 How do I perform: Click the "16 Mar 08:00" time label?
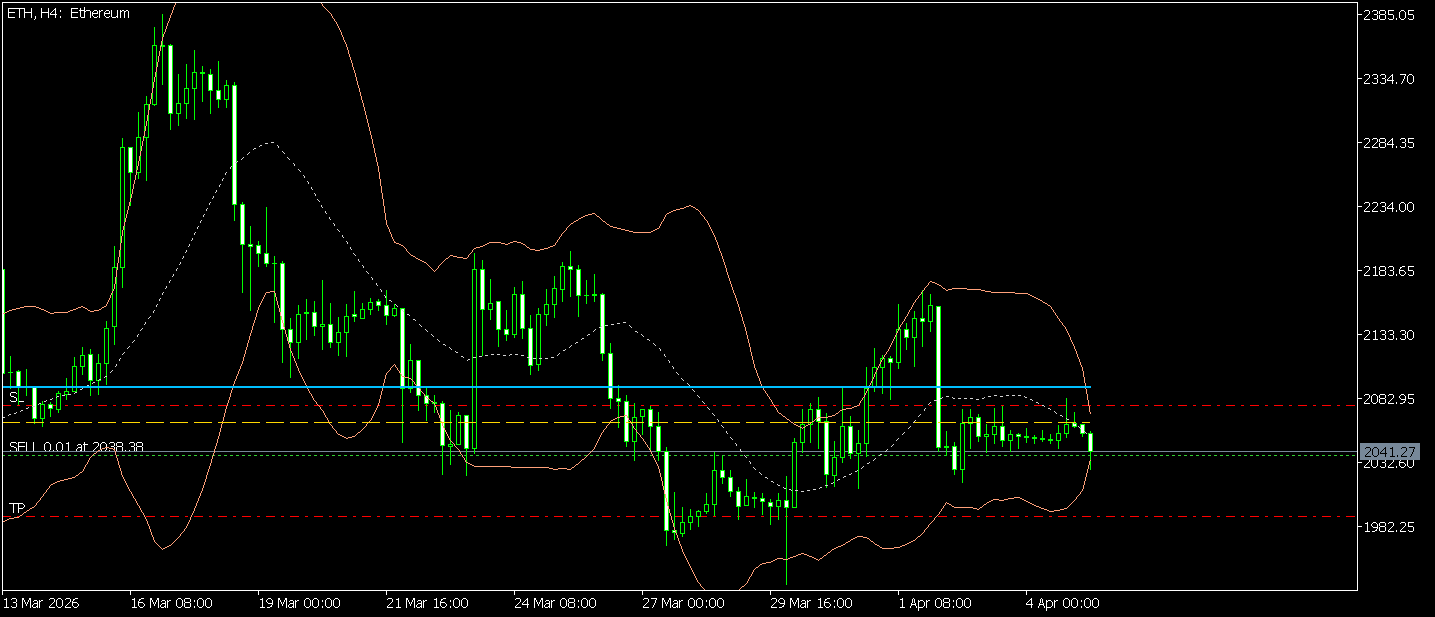pos(171,604)
